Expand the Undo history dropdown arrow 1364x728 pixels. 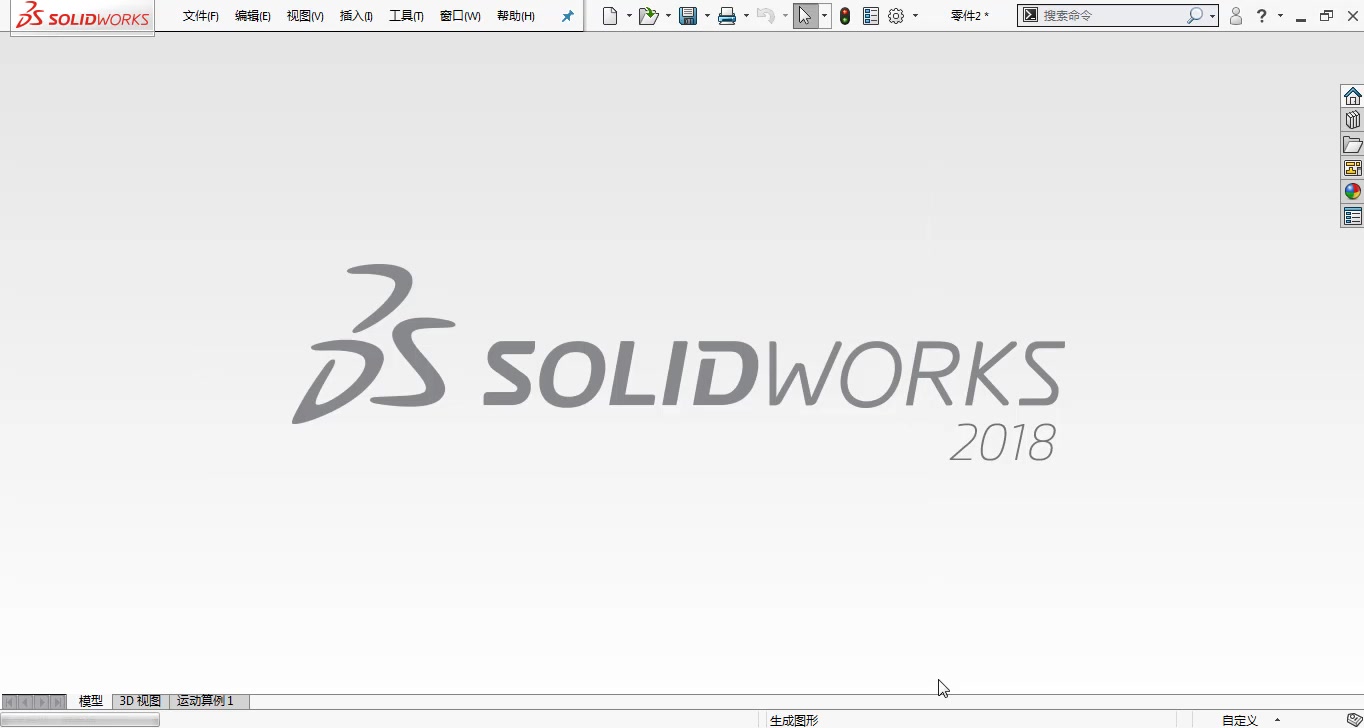[x=785, y=16]
